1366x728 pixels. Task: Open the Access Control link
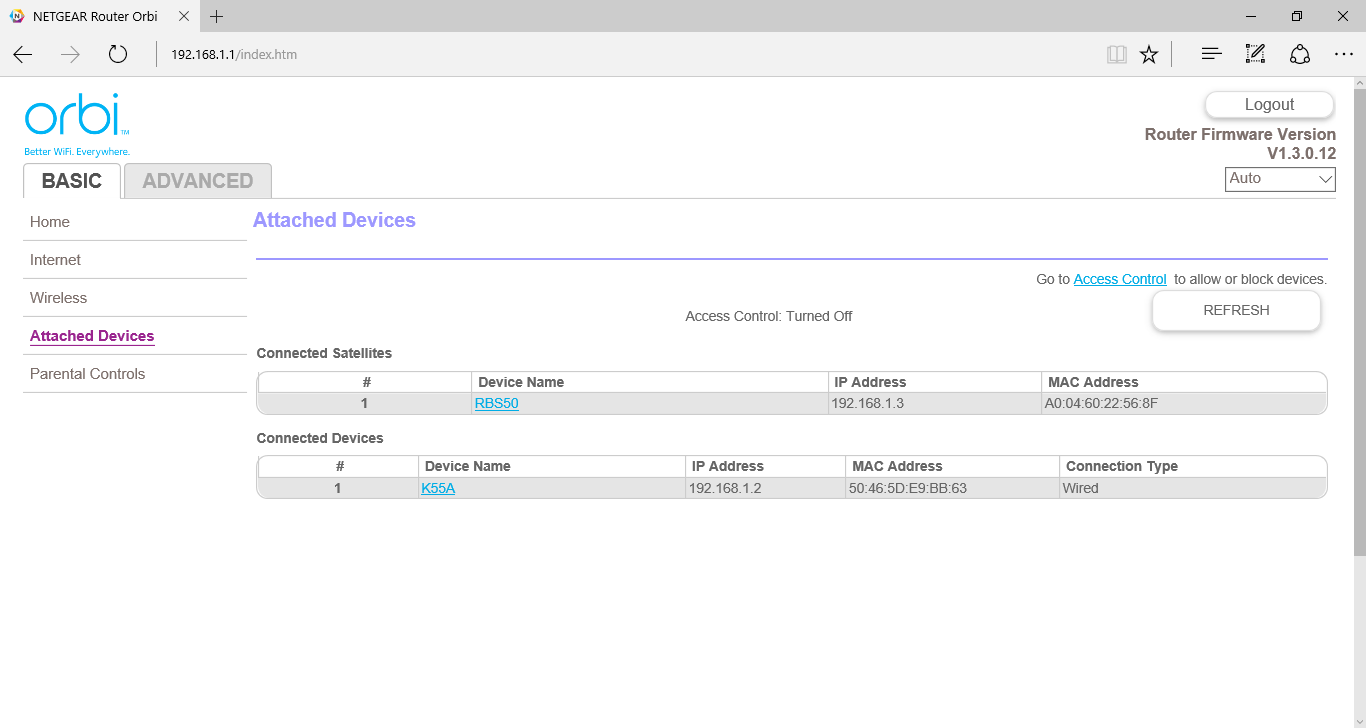[x=1119, y=280]
